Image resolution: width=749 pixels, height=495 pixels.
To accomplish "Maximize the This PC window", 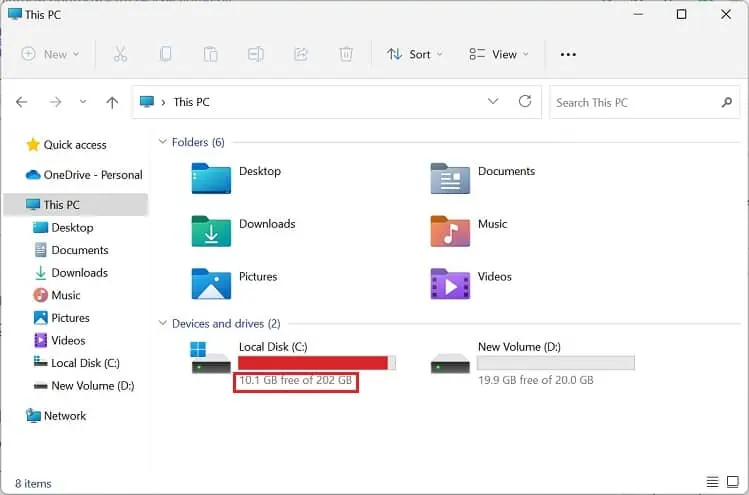I will coord(682,14).
